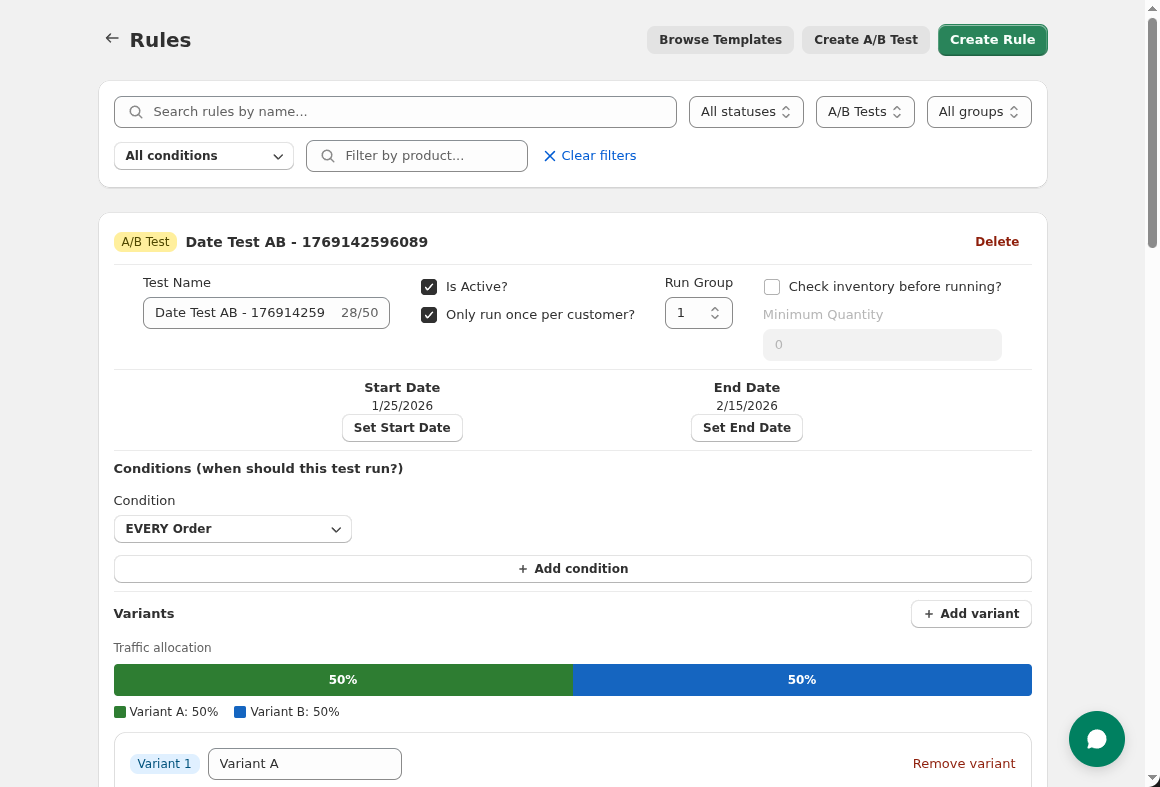Image resolution: width=1160 pixels, height=787 pixels.
Task: Click the plus icon on Add condition
Action: click(522, 568)
